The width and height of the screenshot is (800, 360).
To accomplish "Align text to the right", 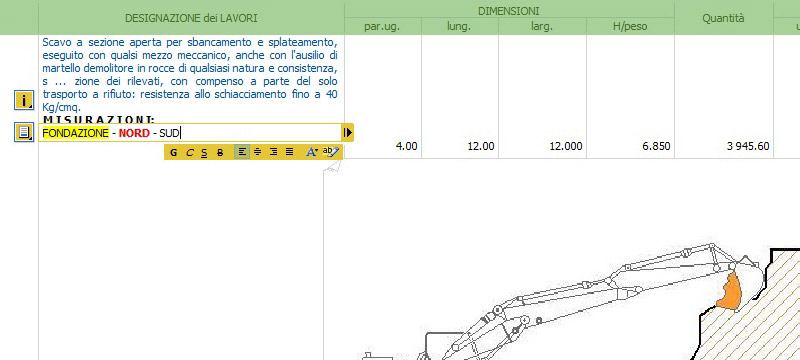I will (273, 152).
